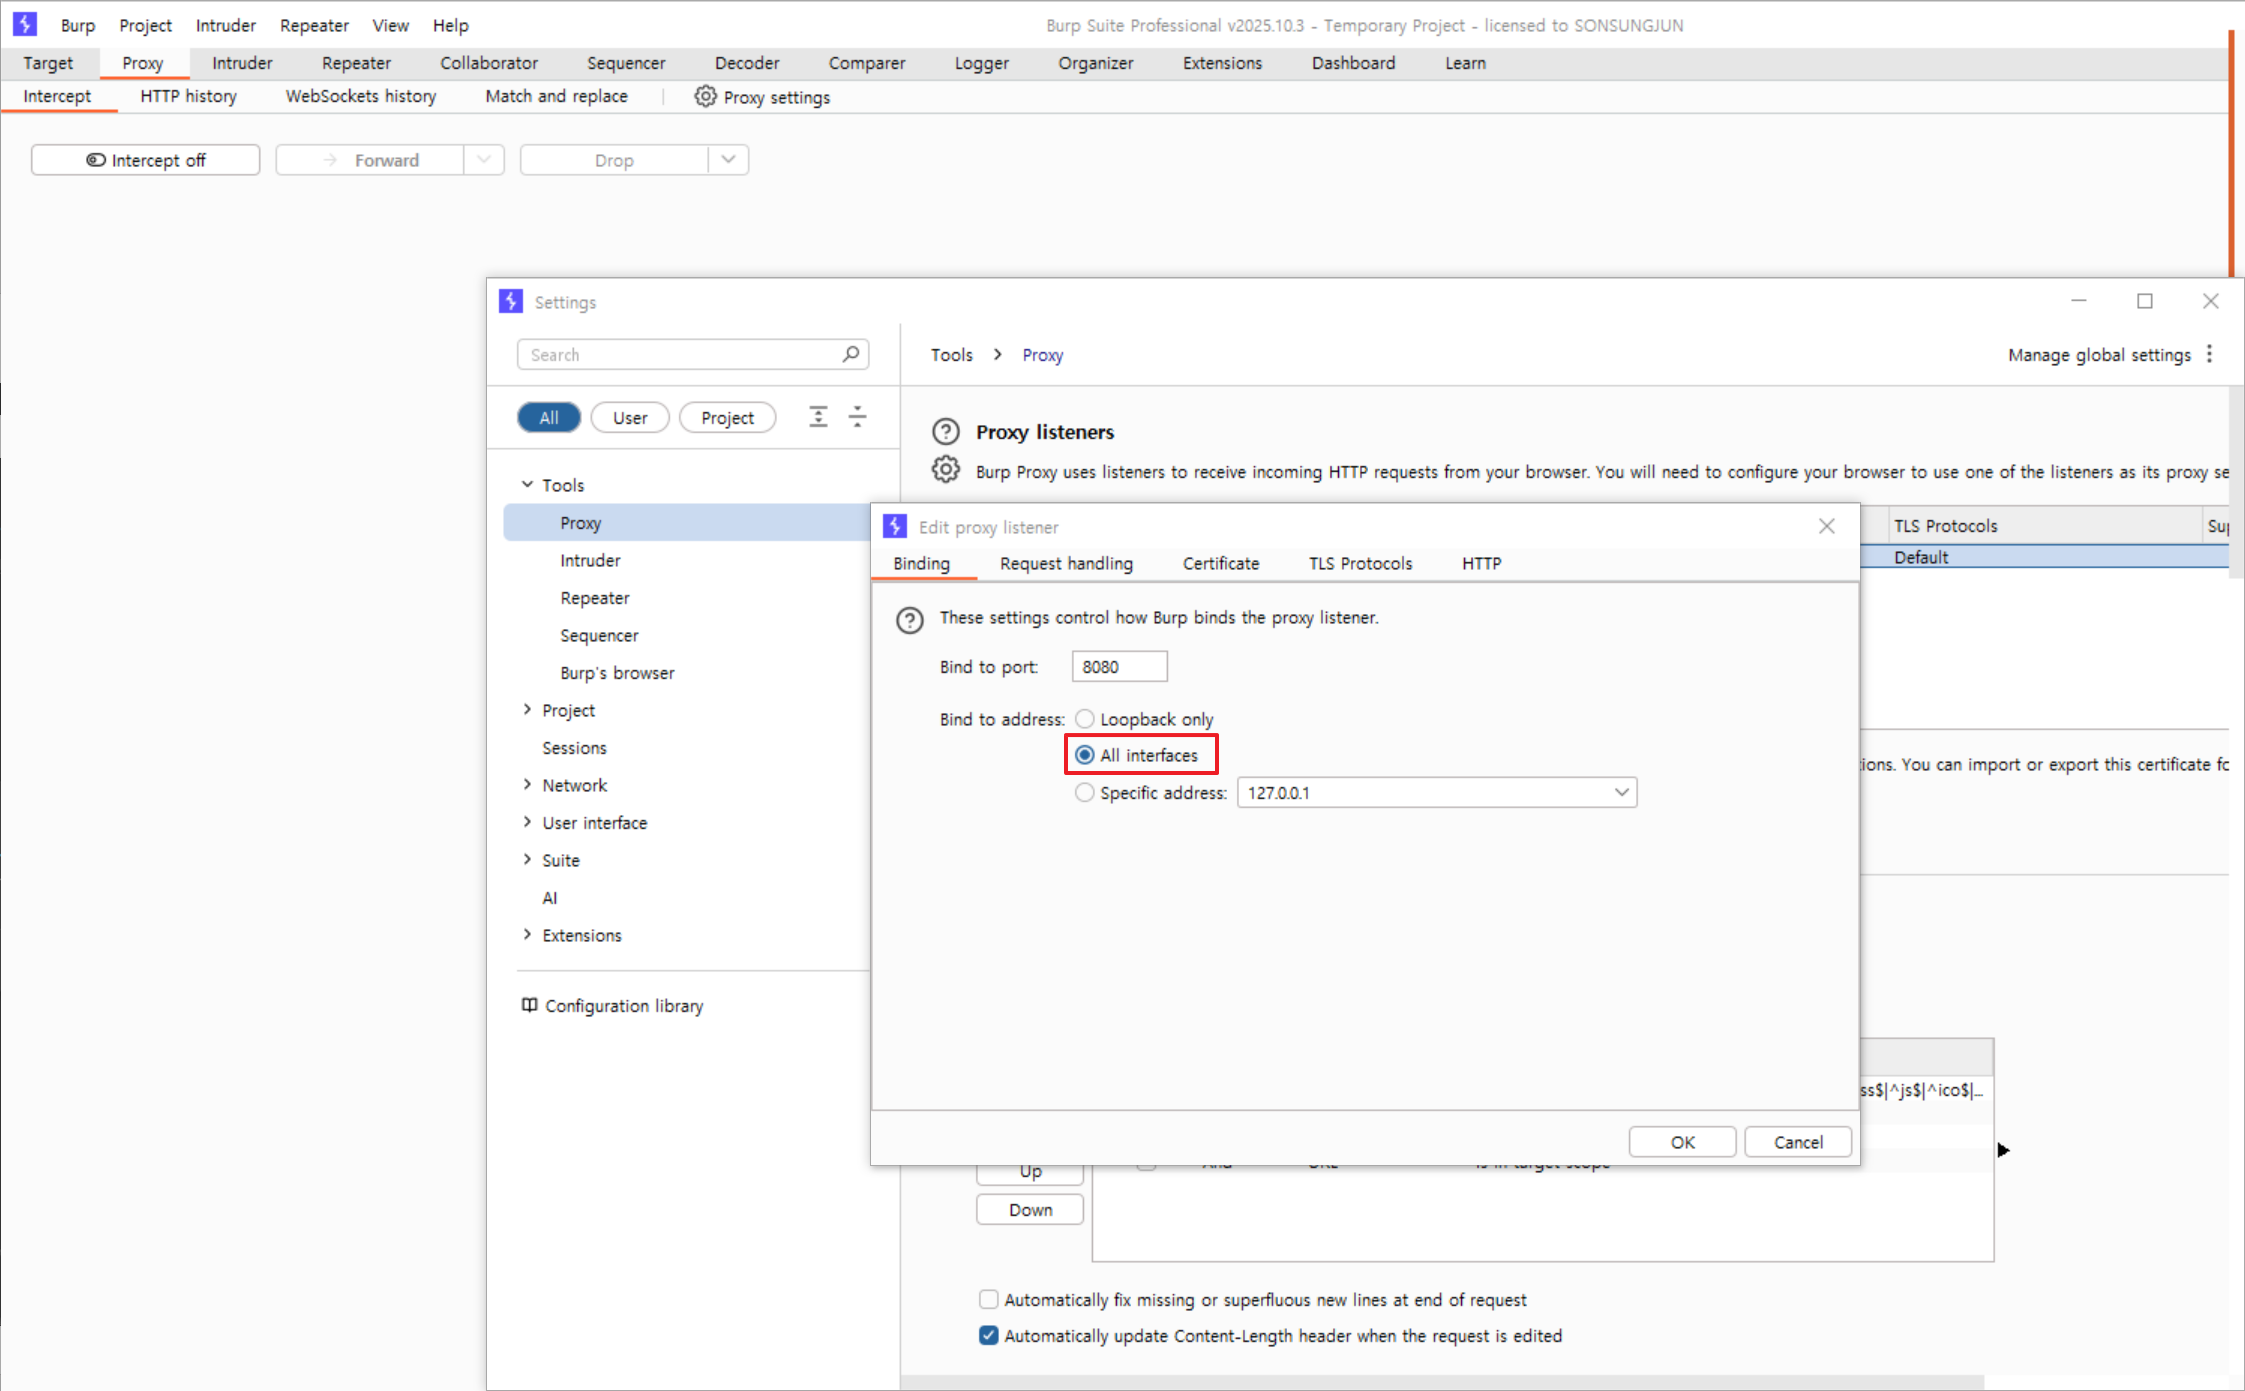
Task: Click the expand all sections icon
Action: pos(818,417)
